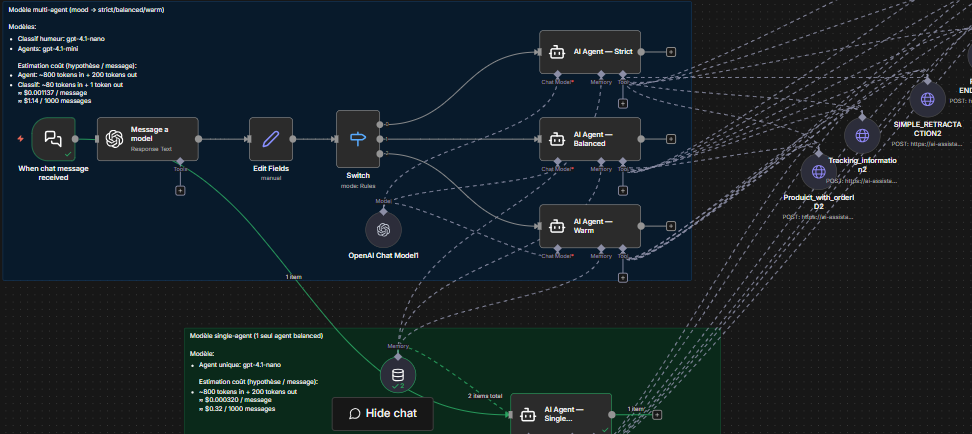Add tool under AI Agent — Balanced

coord(623,190)
